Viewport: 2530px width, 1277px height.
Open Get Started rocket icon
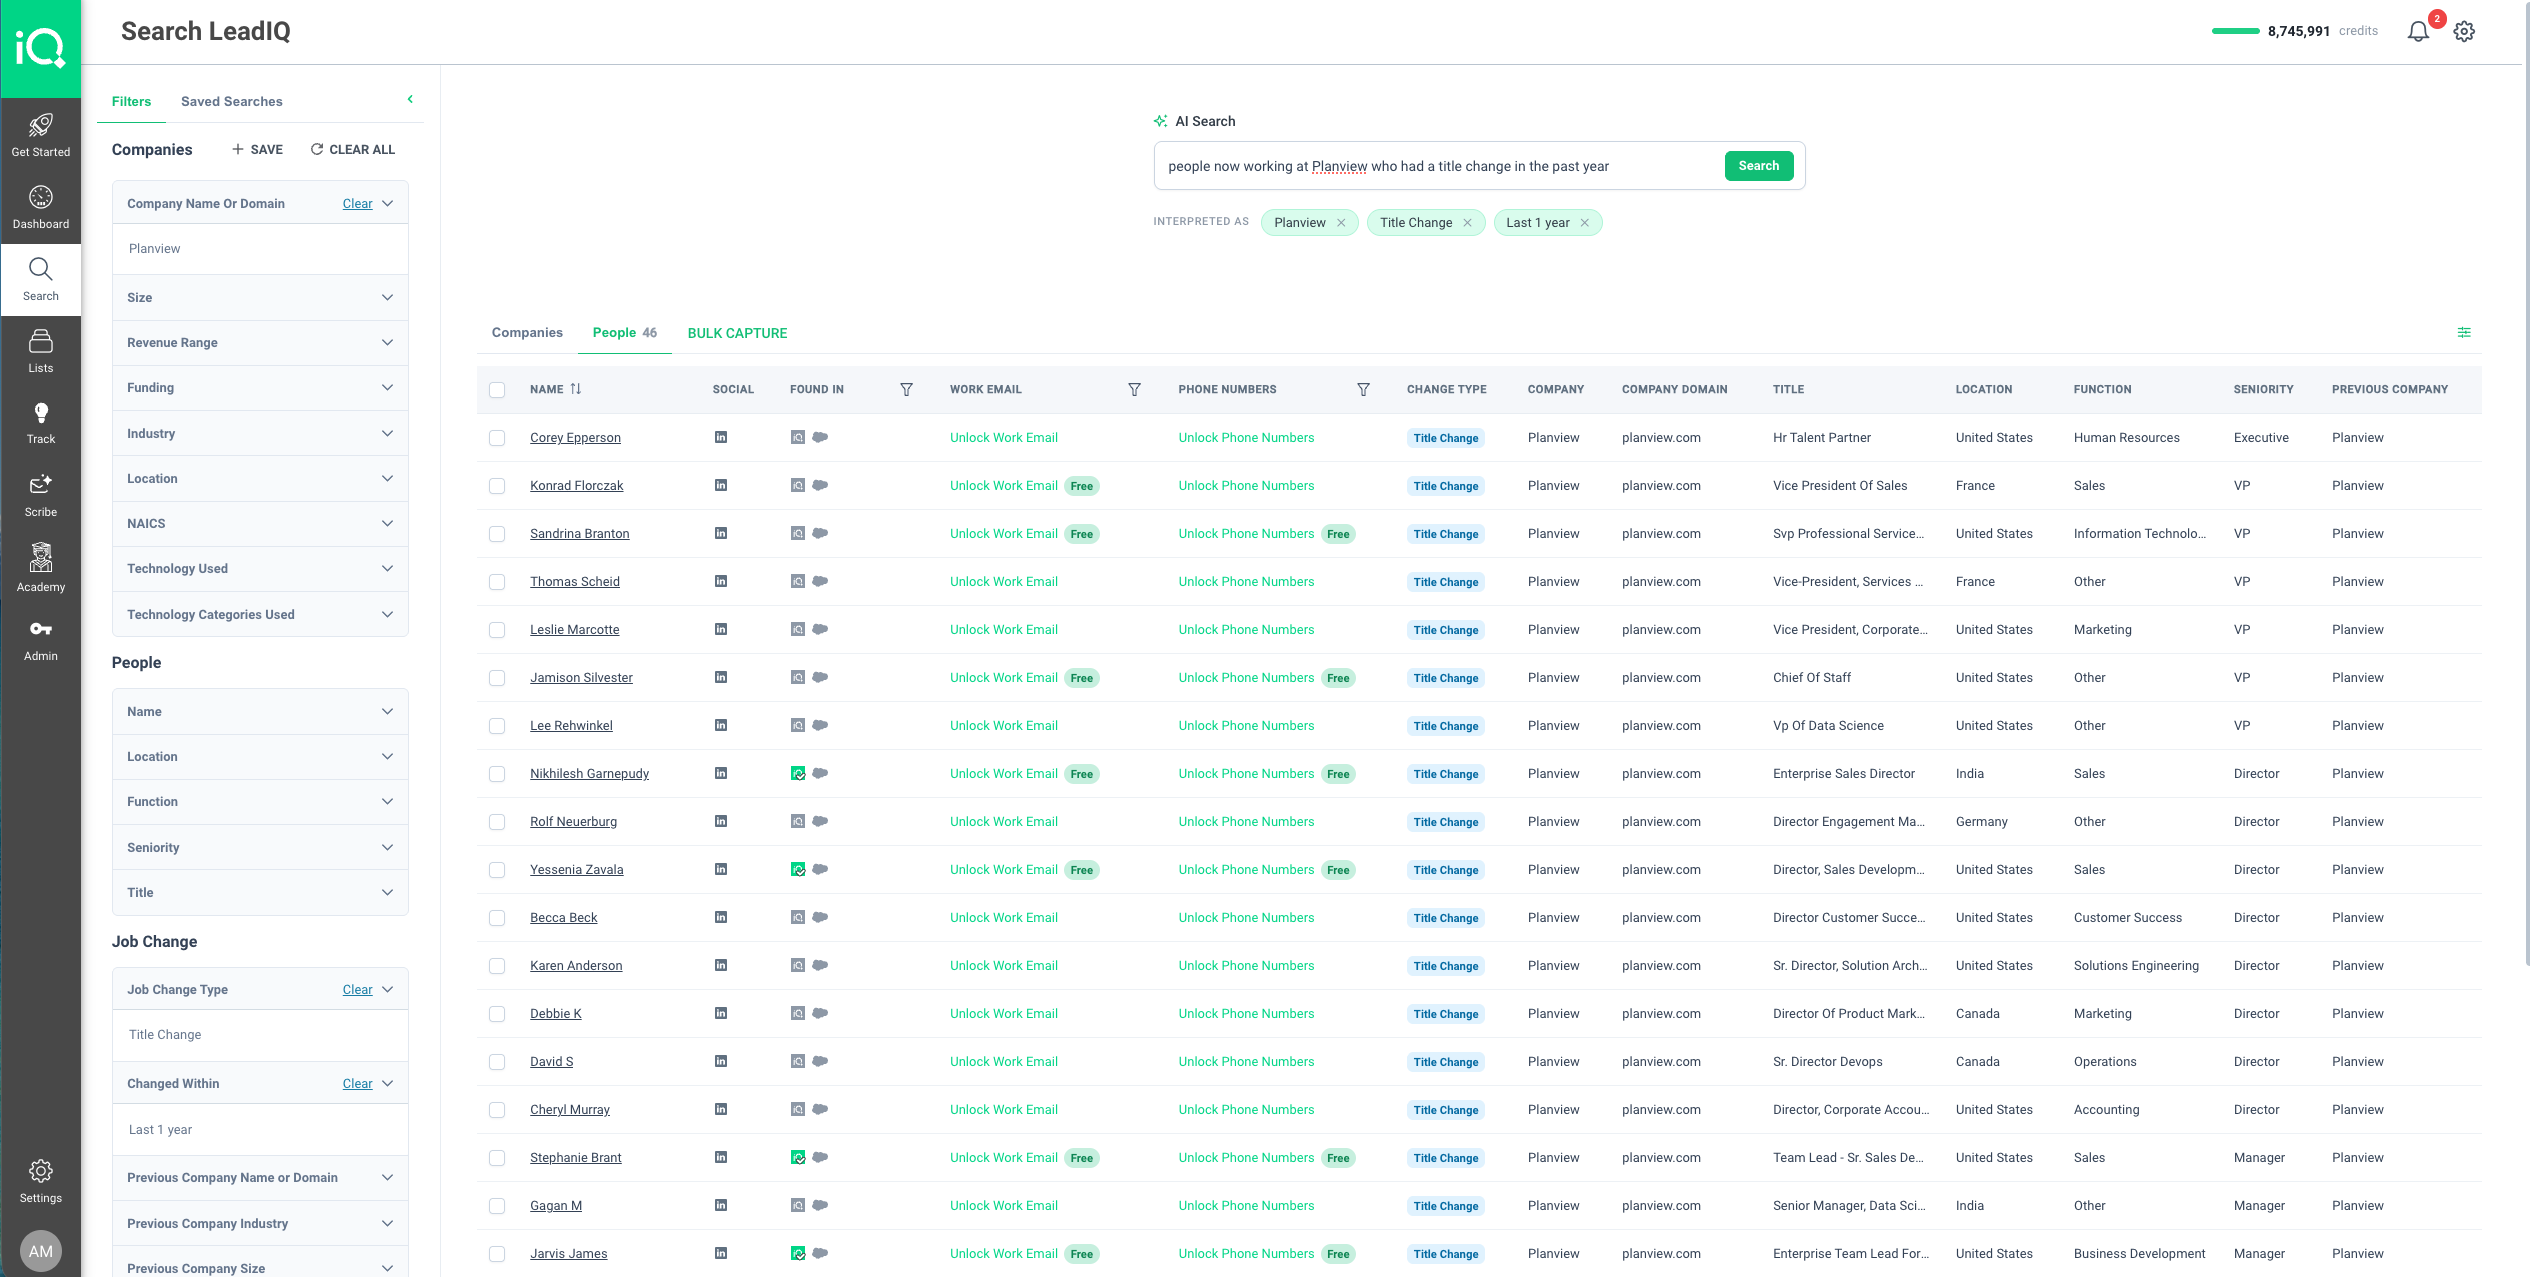point(40,134)
